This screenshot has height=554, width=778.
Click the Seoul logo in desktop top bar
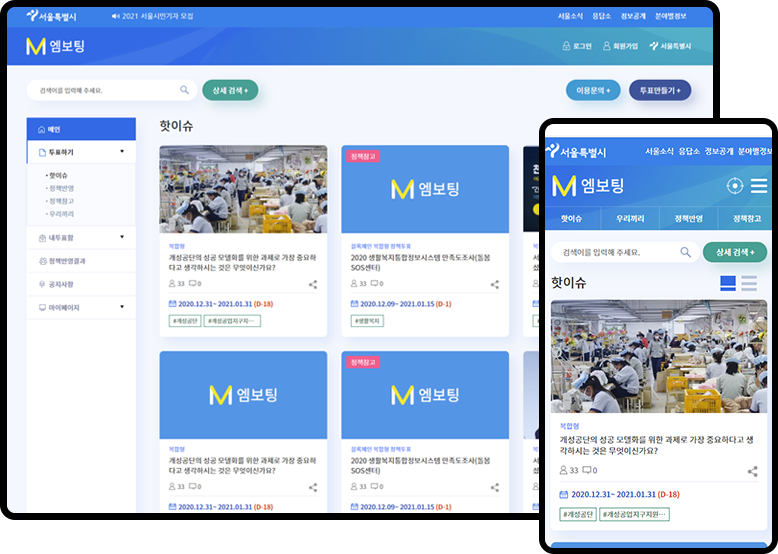click(x=52, y=16)
